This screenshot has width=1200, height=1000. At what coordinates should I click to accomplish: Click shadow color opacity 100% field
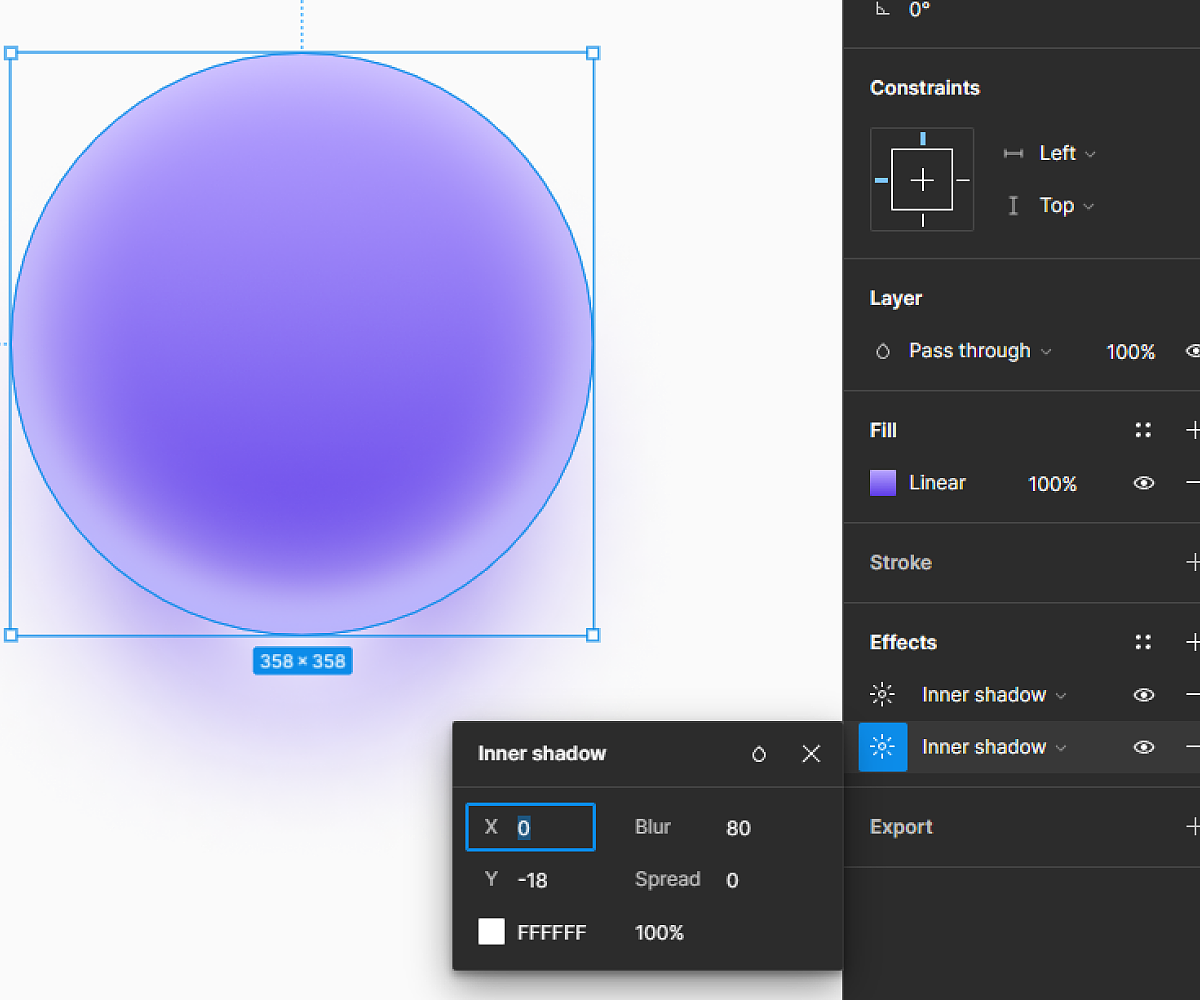[x=659, y=933]
